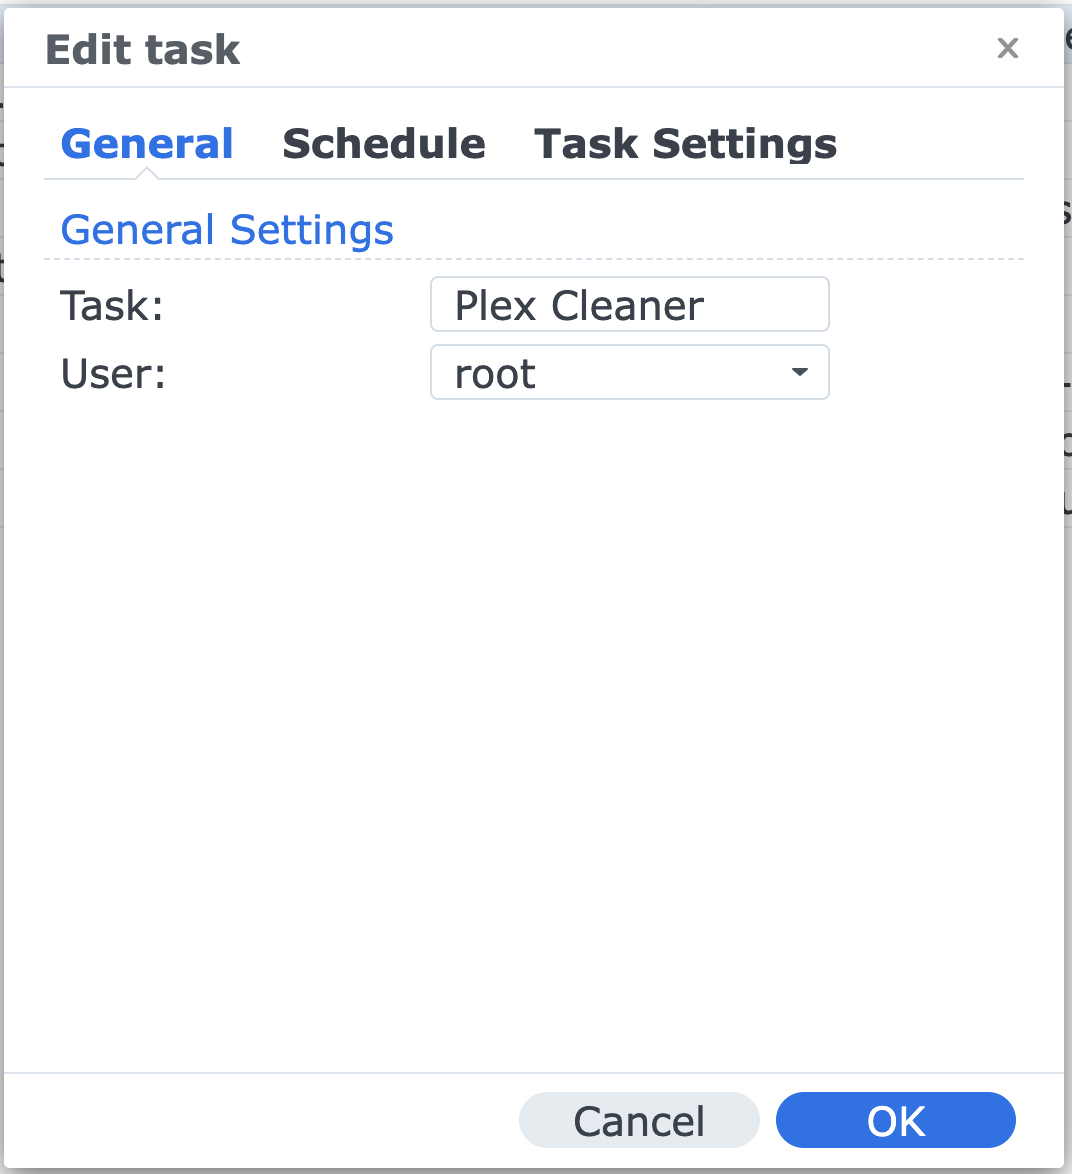Click the General Settings section heading
Screen dimensions: 1072x1174
pyautogui.click(x=227, y=229)
